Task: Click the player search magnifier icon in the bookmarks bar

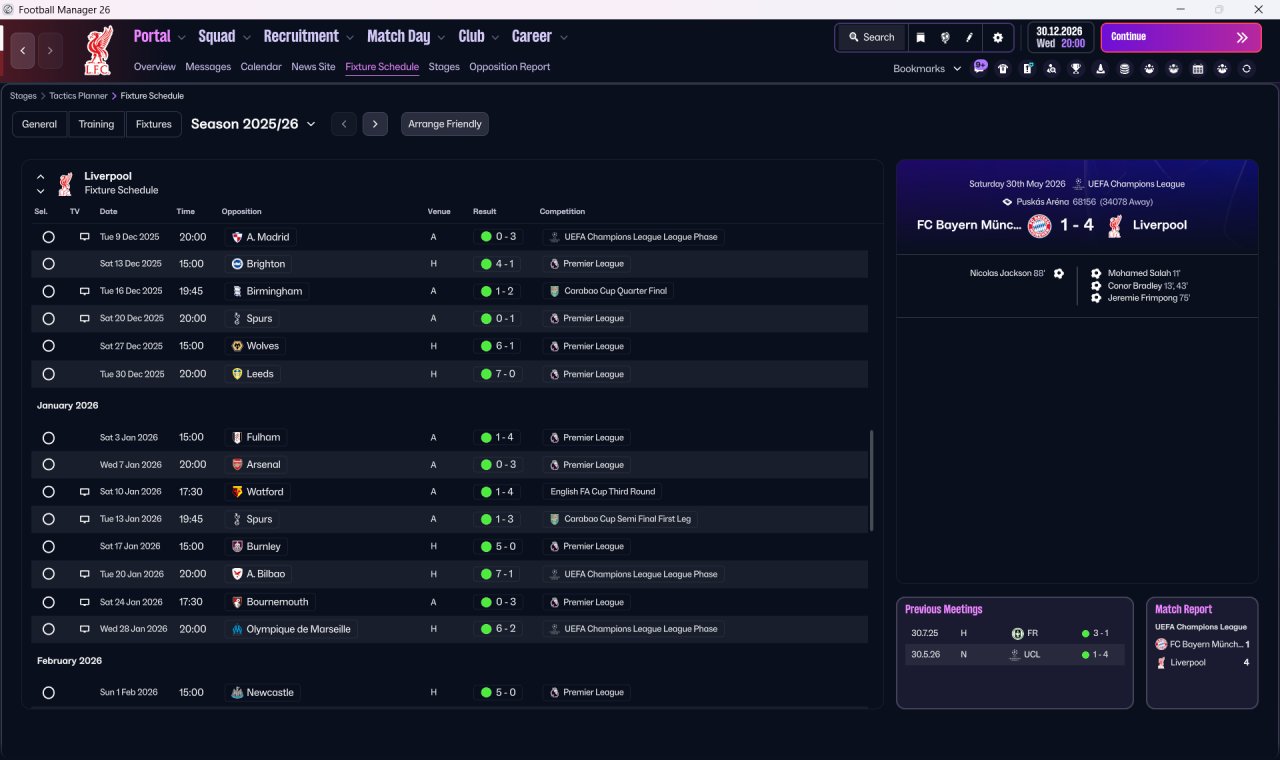Action: click(x=1051, y=69)
